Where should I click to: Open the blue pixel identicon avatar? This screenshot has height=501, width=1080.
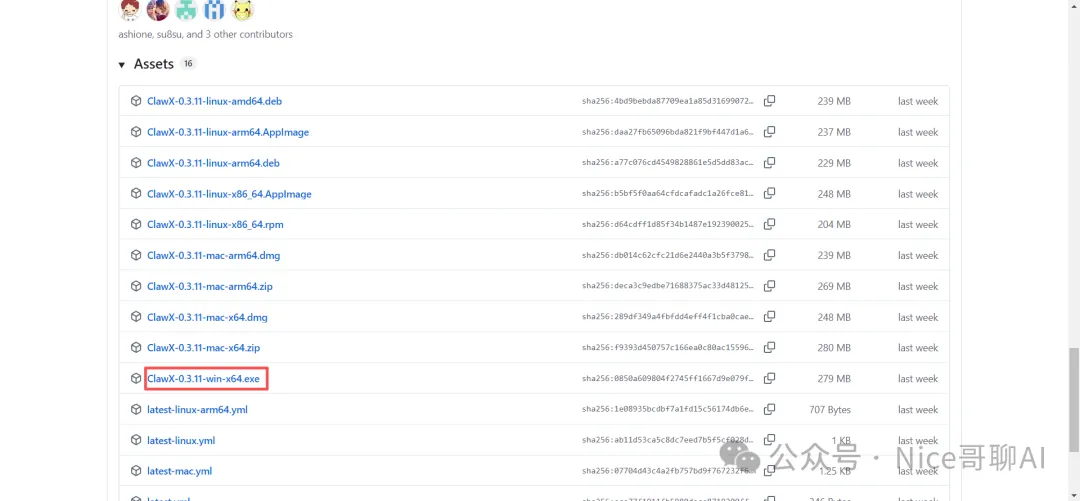pos(214,9)
